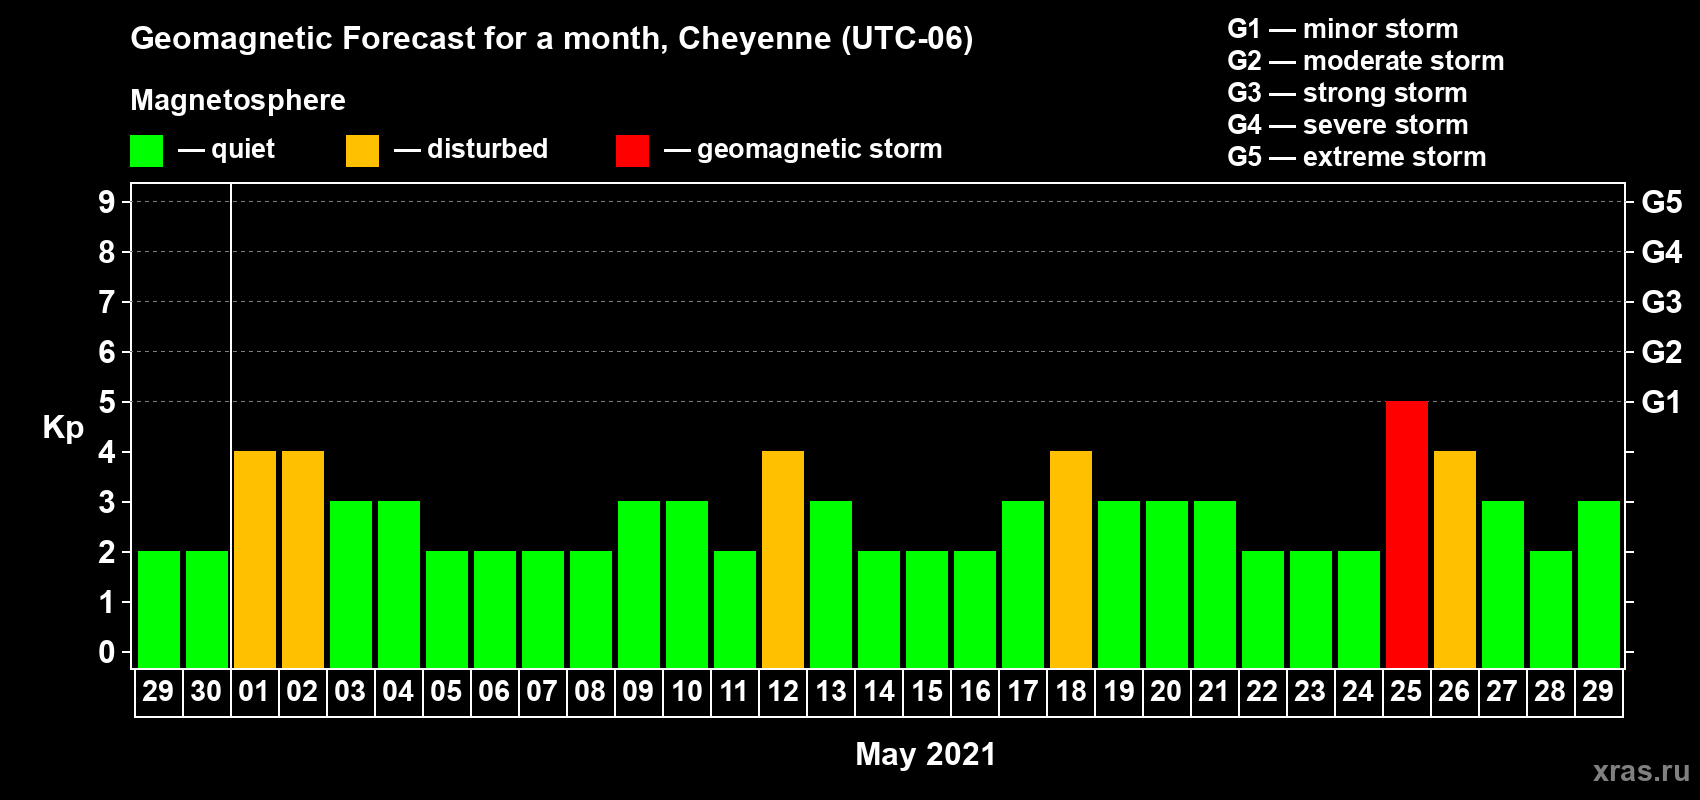Image resolution: width=1700 pixels, height=800 pixels.
Task: Click the date label 20
Action: click(1166, 691)
